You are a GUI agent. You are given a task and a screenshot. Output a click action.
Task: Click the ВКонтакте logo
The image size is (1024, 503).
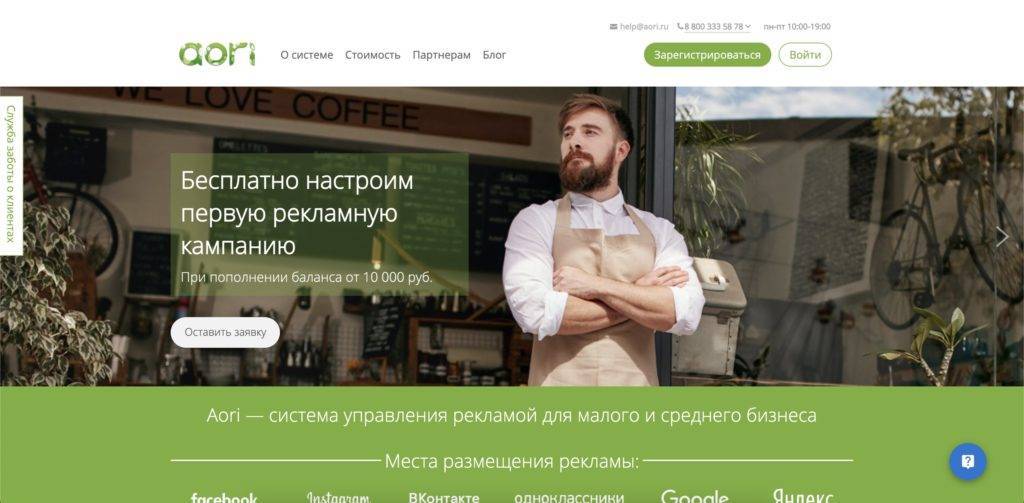(x=444, y=498)
